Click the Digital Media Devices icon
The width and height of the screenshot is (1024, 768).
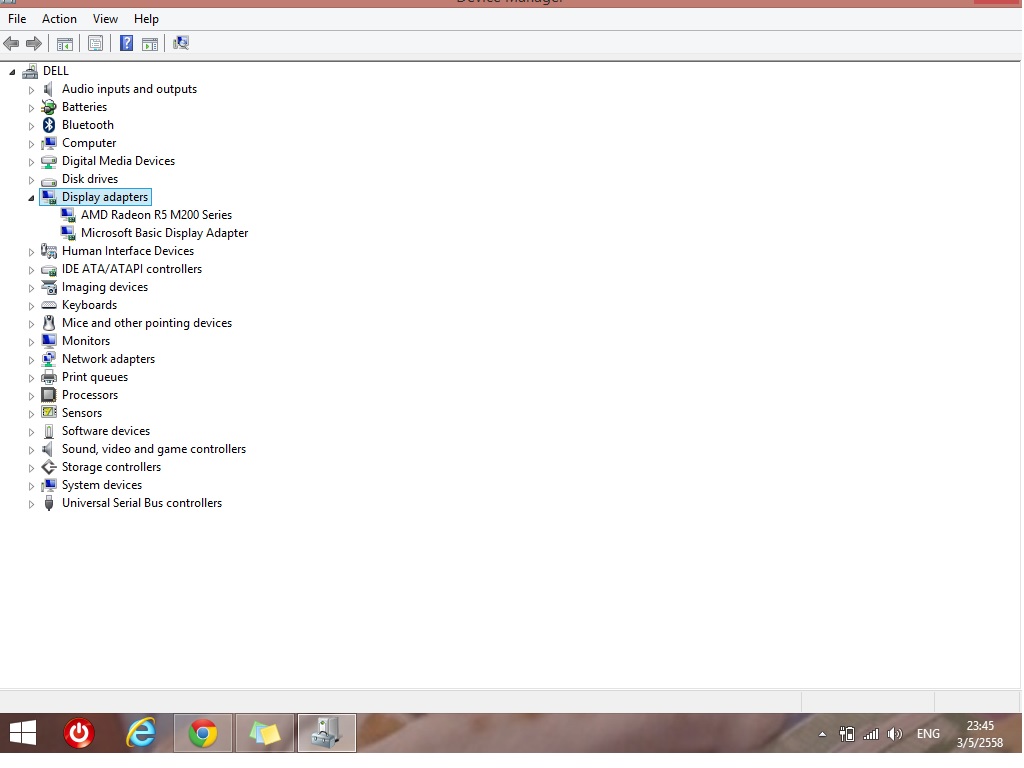tap(48, 161)
